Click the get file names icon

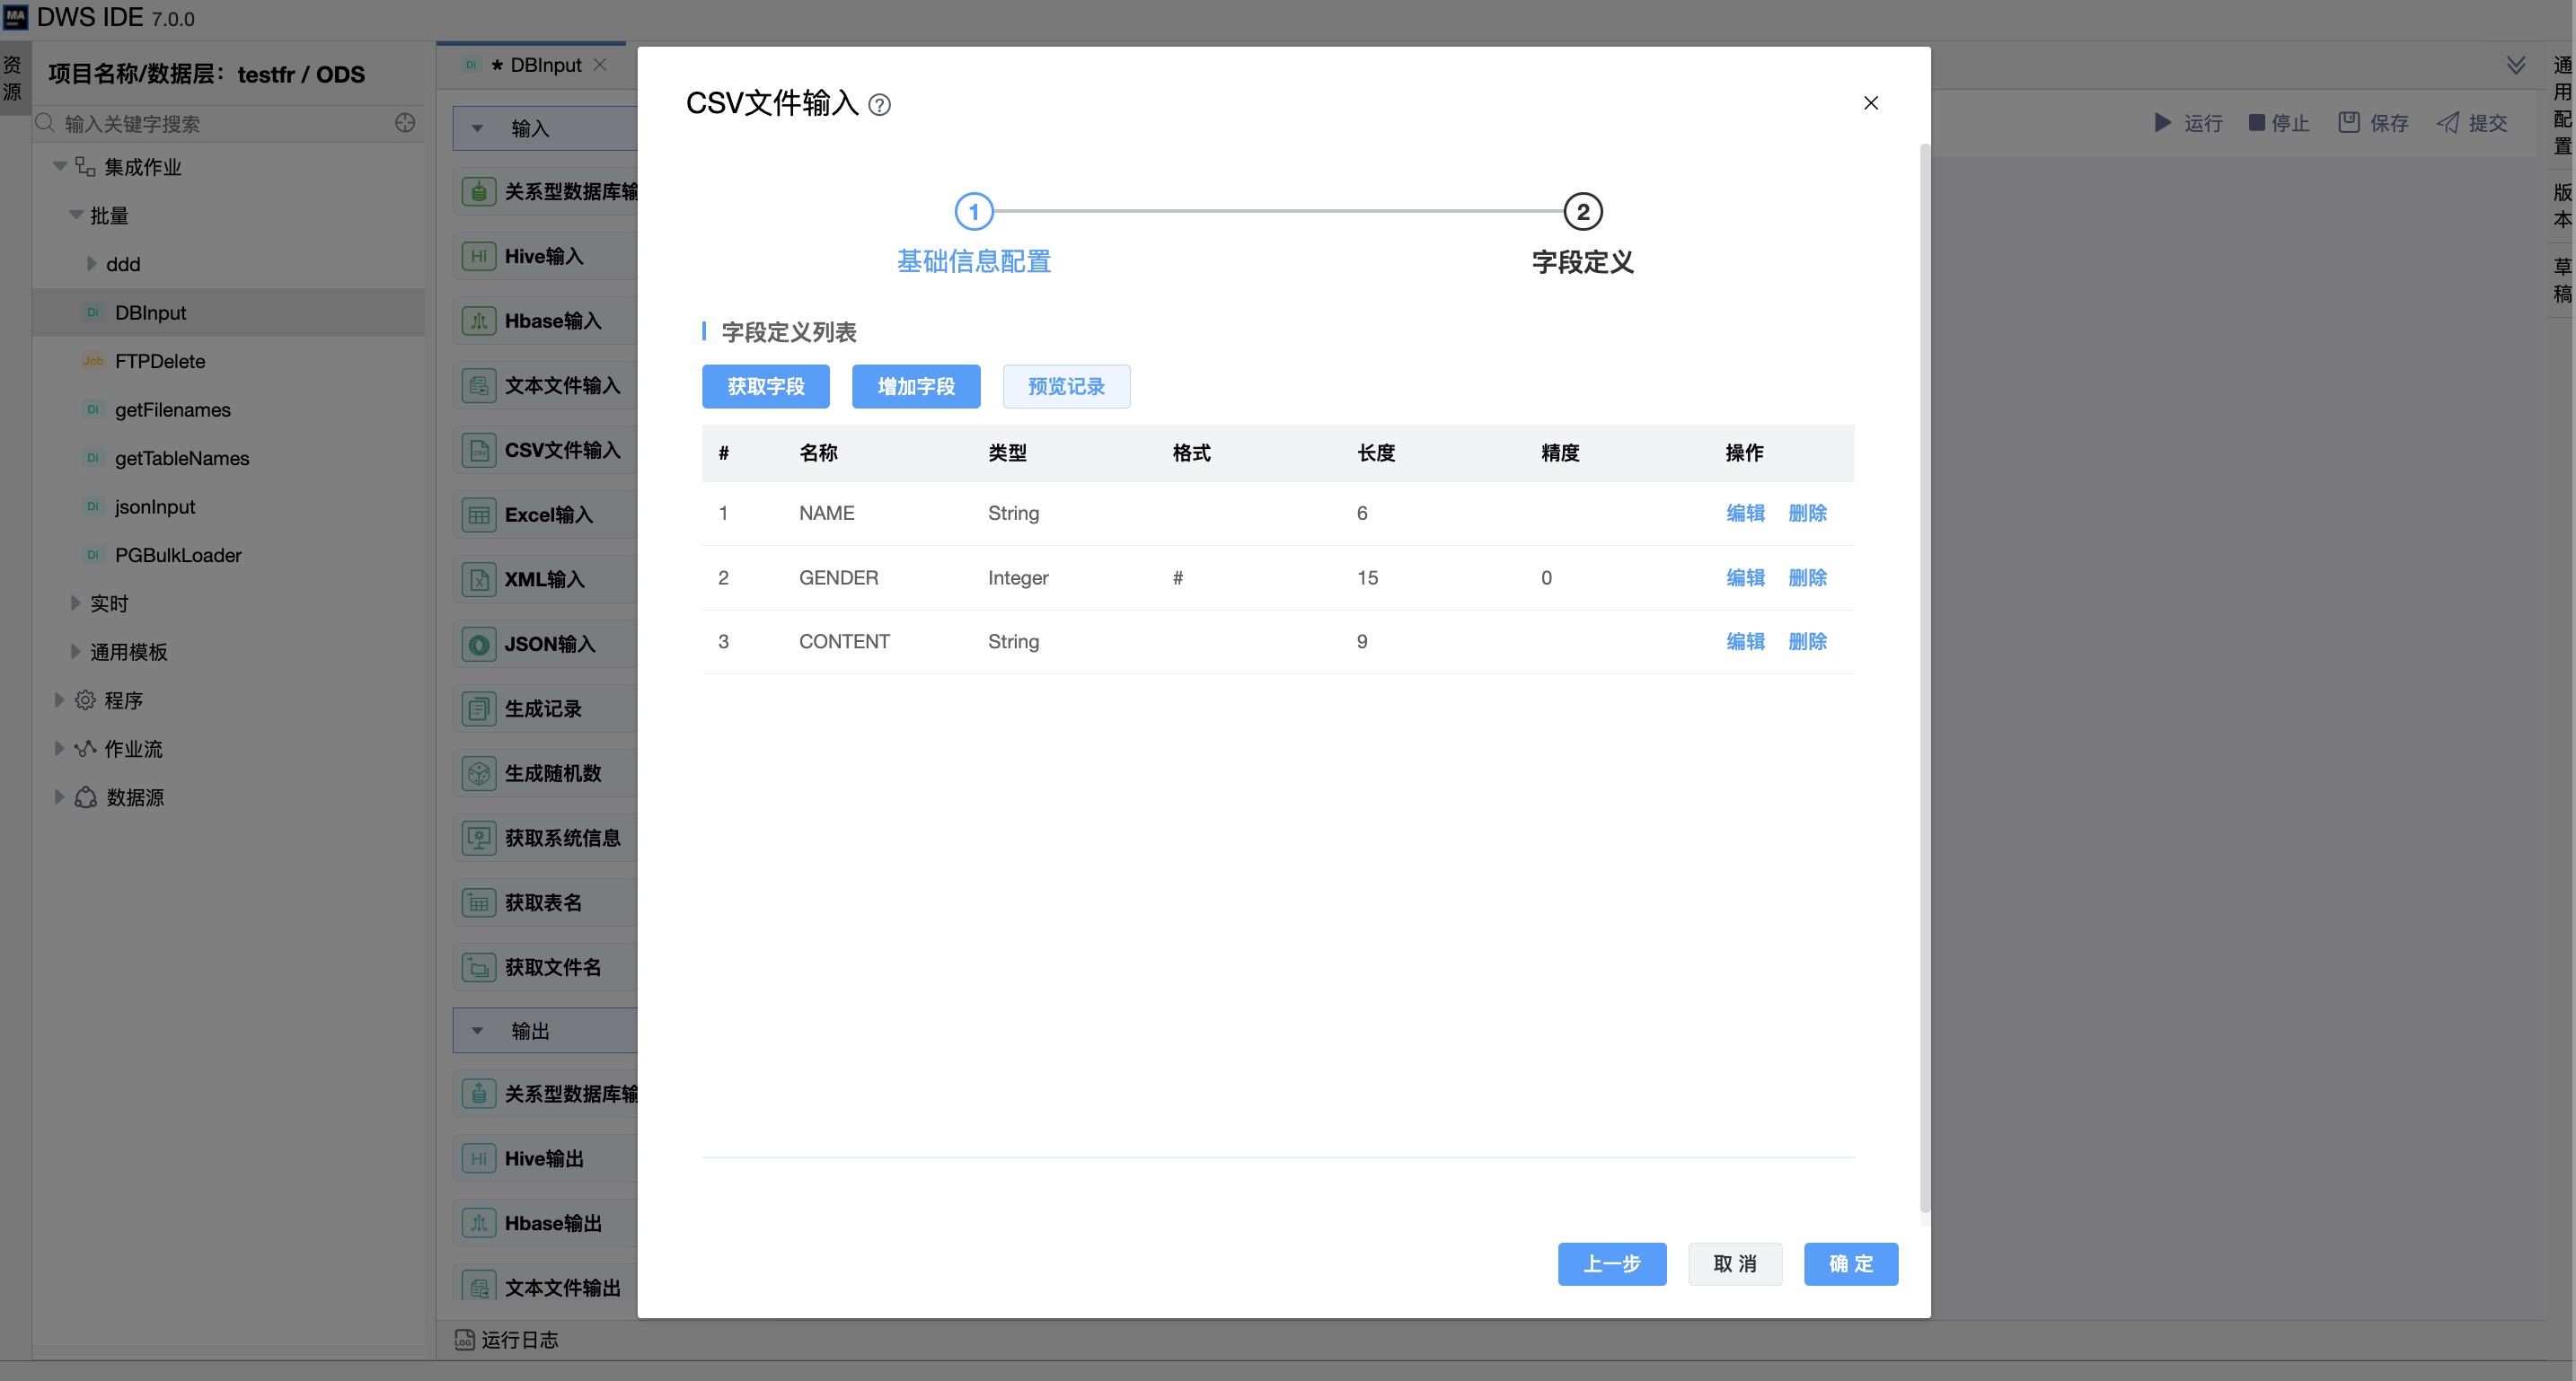pyautogui.click(x=479, y=967)
